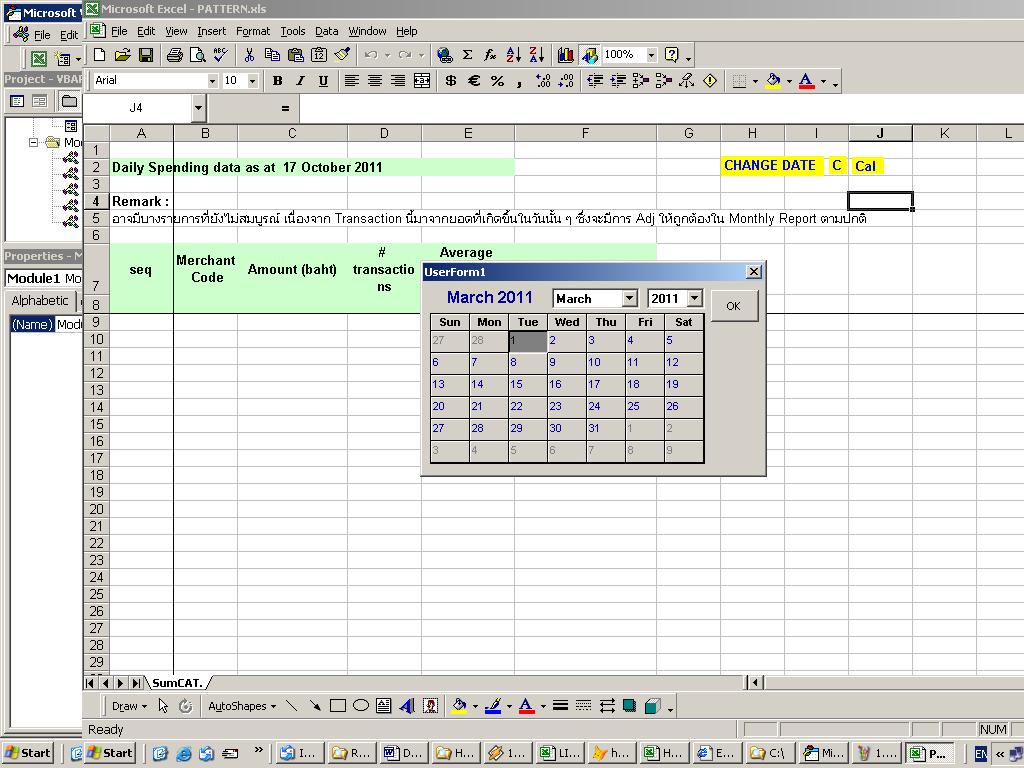Click the yellow Fill Color bucket in the Formatting toolbar
The image size is (1024, 768).
[x=772, y=81]
